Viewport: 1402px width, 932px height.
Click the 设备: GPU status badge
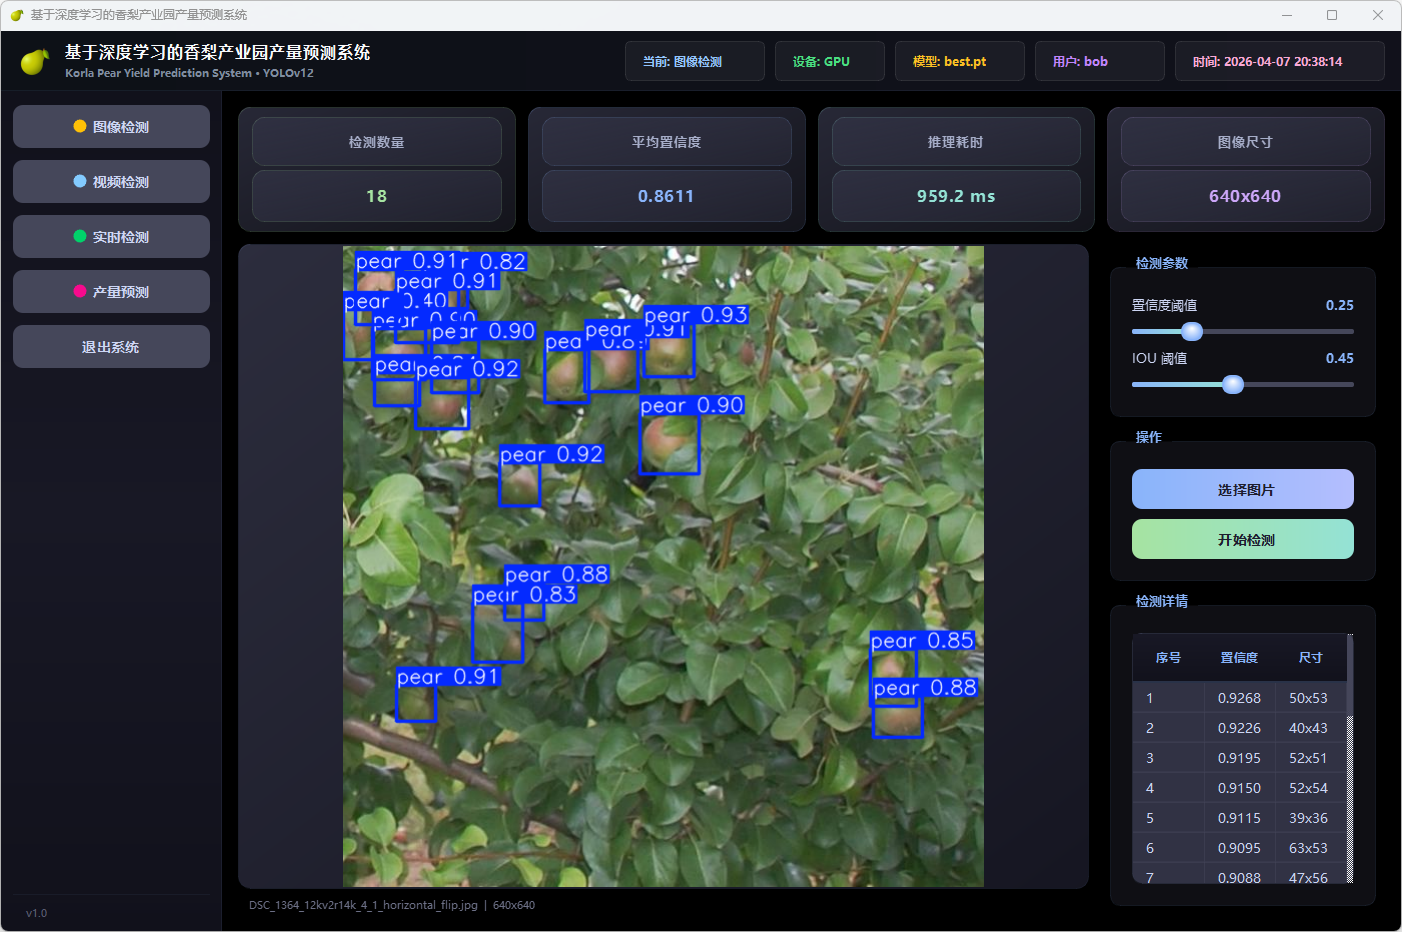[829, 62]
